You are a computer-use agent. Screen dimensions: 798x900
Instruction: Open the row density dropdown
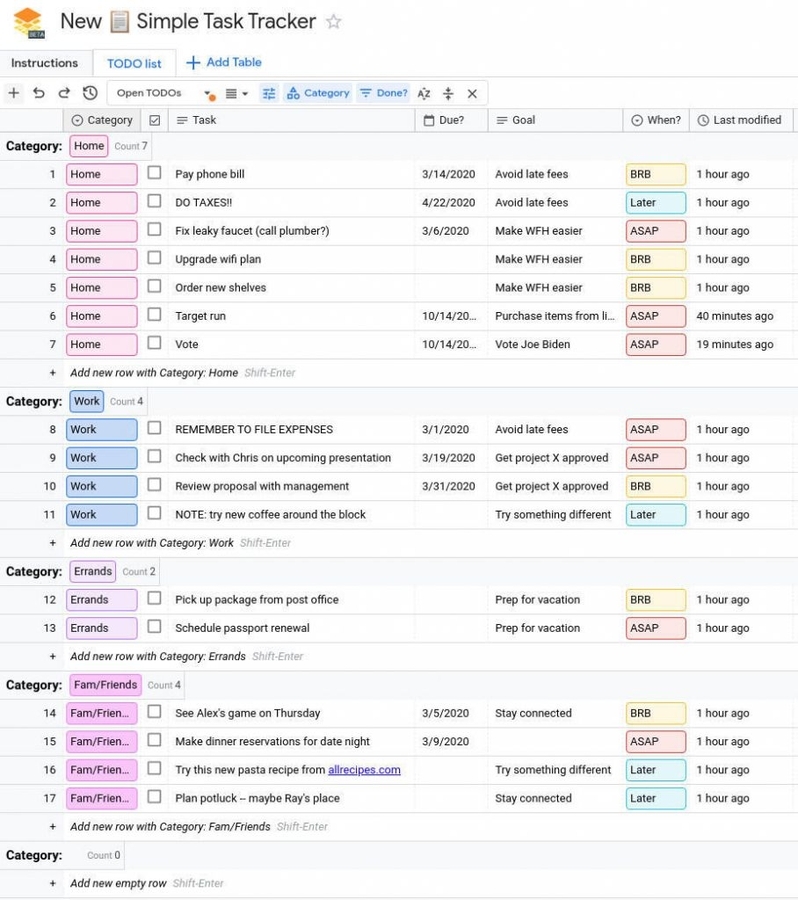point(235,93)
